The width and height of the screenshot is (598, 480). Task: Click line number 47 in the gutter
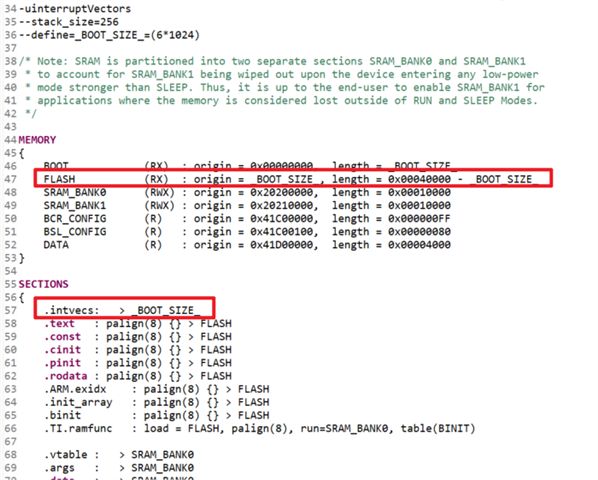(x=10, y=179)
